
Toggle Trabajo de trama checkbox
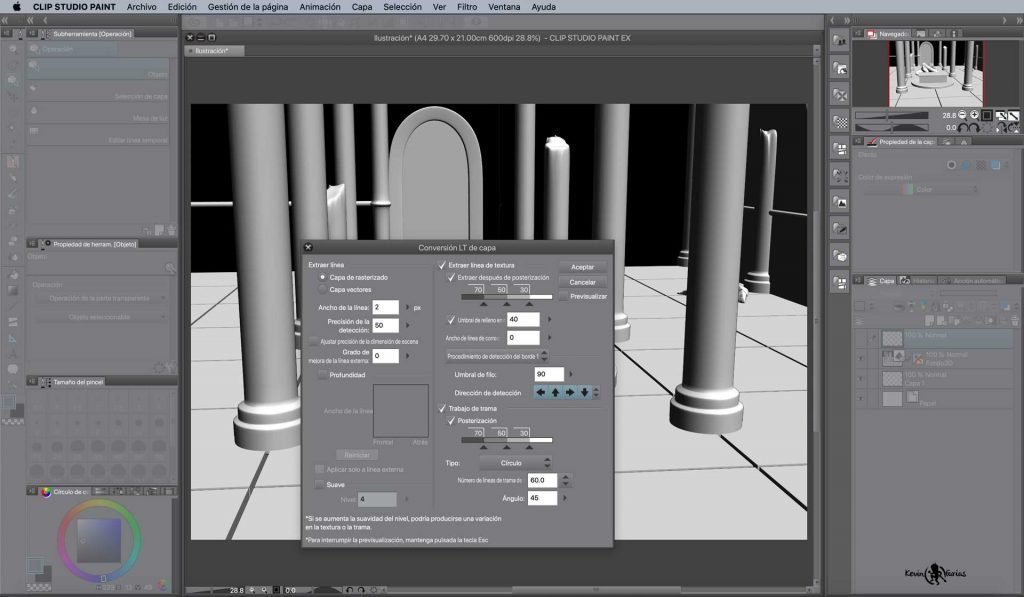[x=442, y=408]
